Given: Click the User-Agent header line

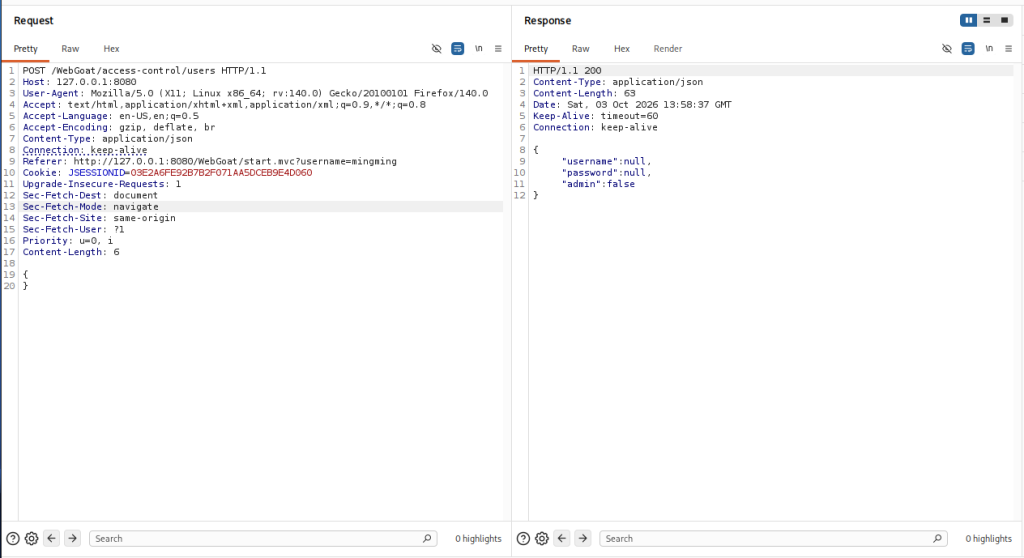Looking at the screenshot, I should coord(255,93).
